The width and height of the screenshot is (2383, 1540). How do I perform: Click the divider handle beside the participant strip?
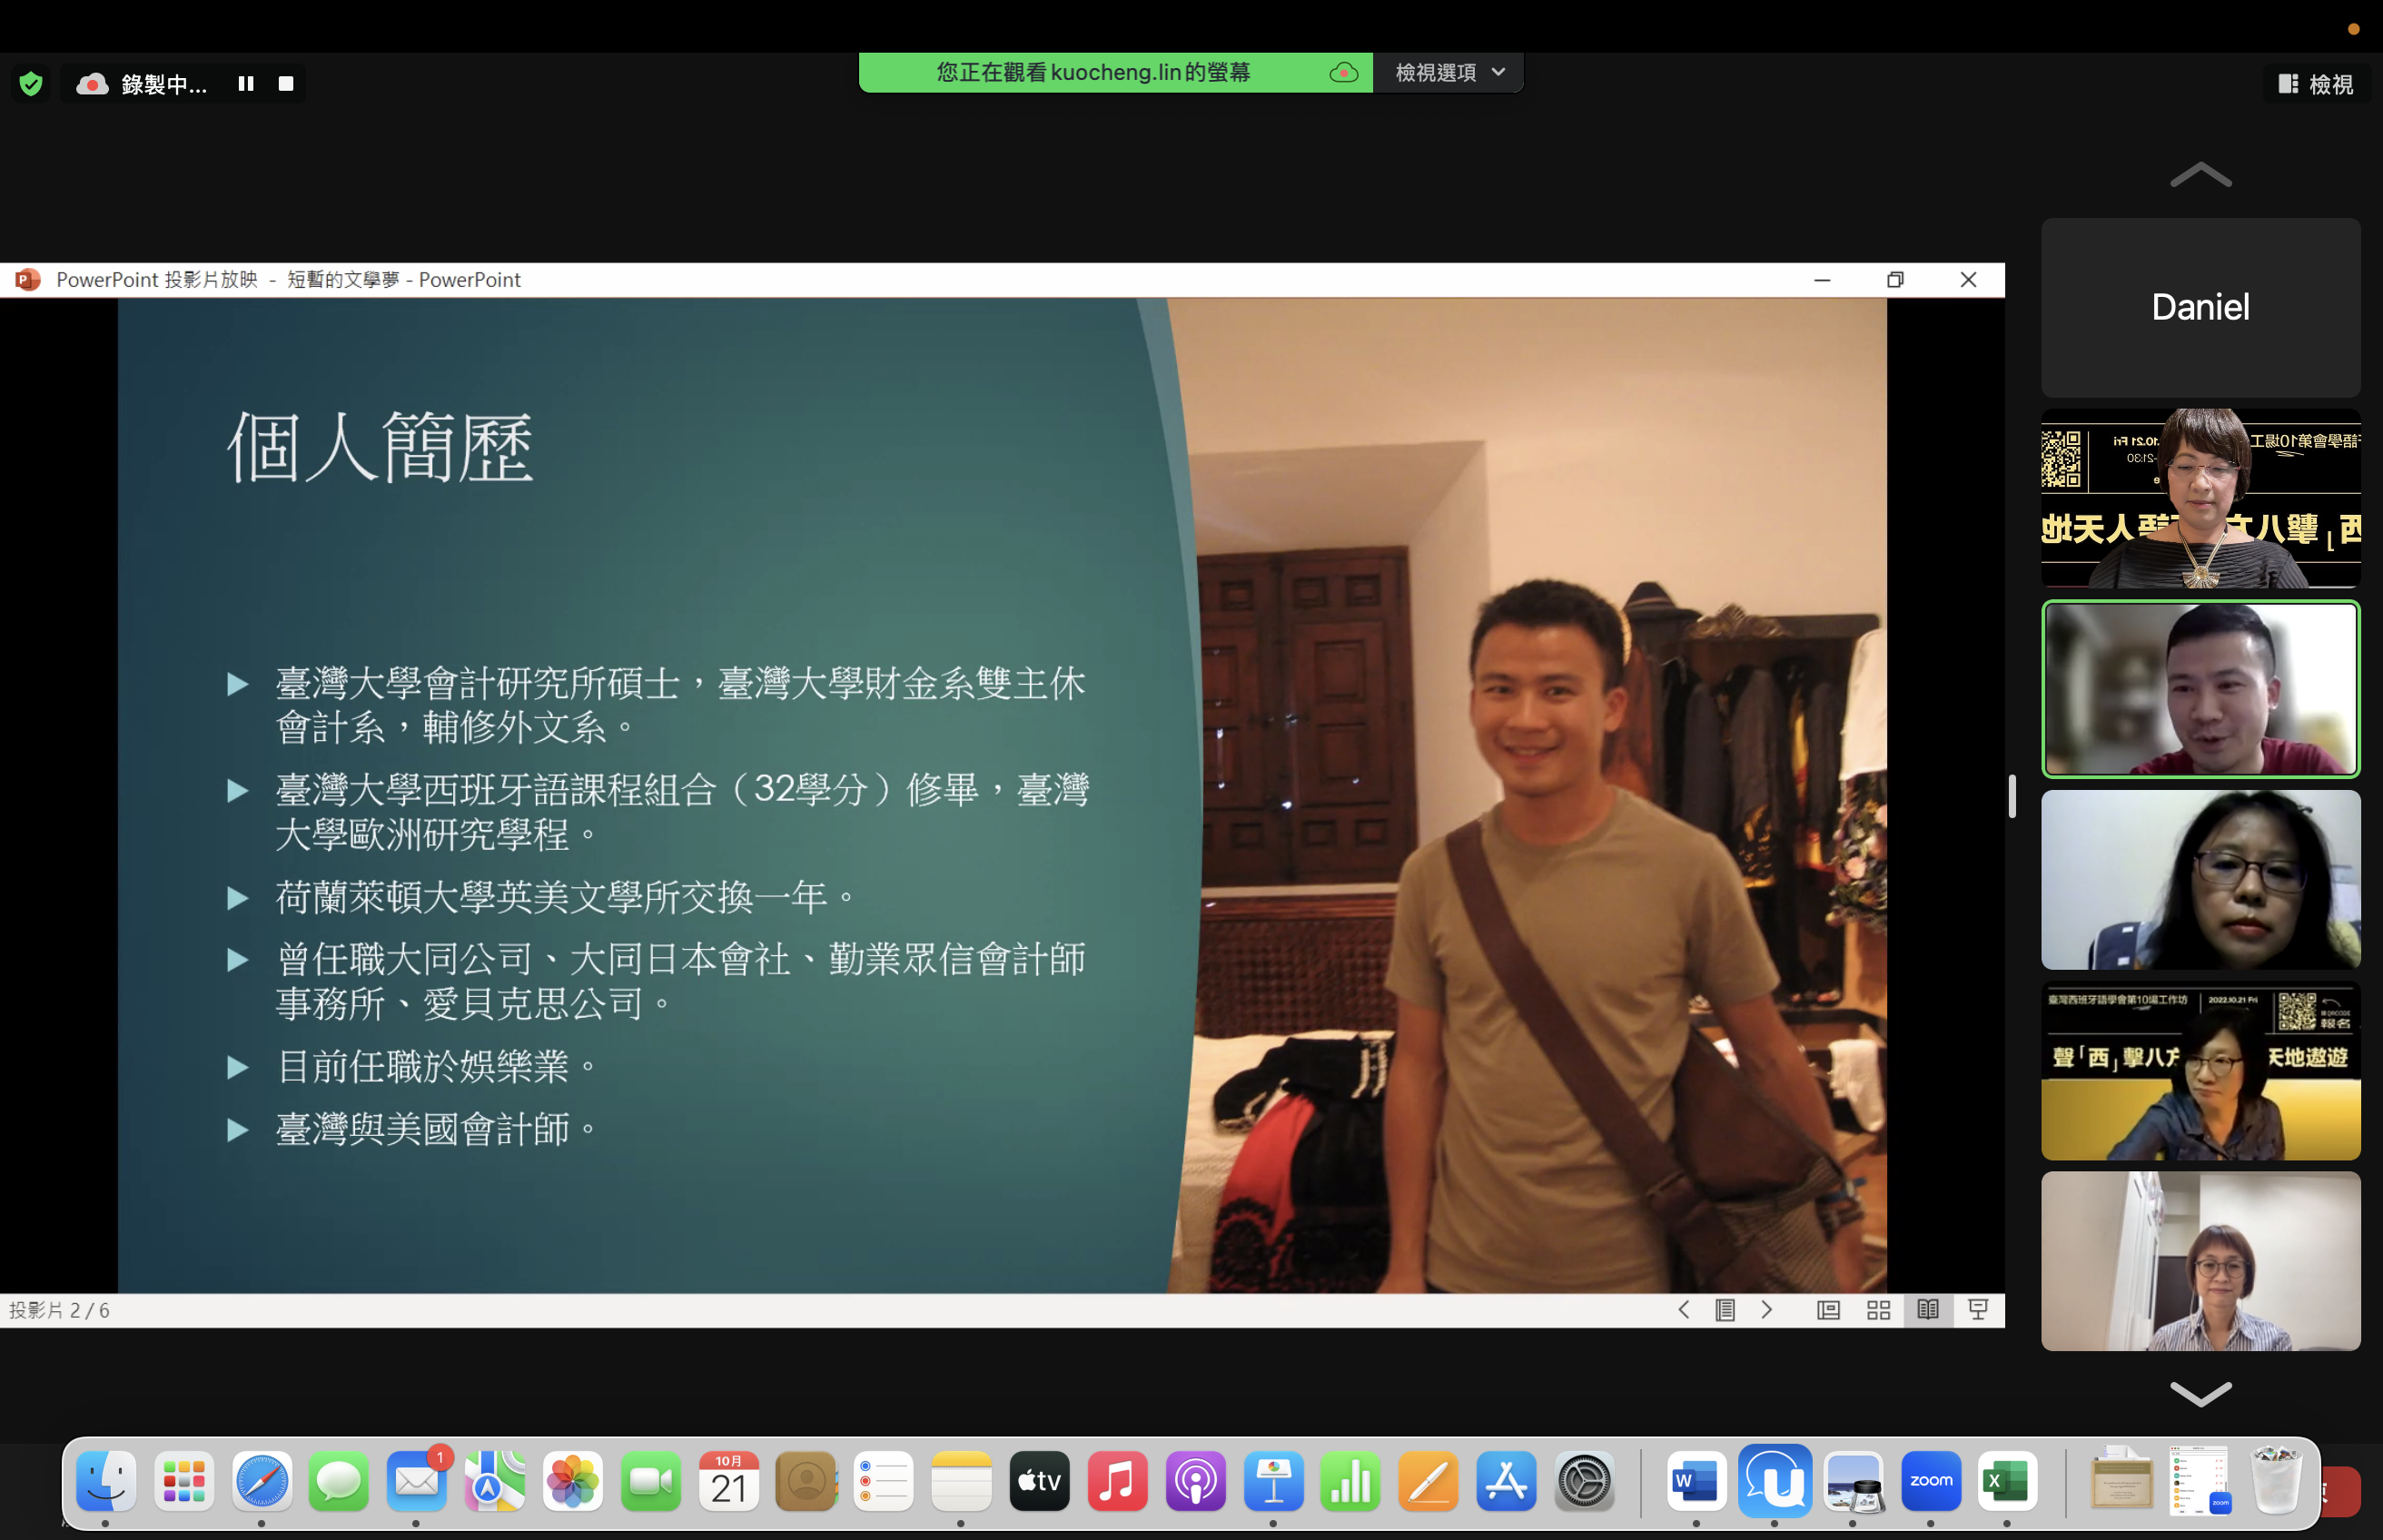click(2012, 796)
